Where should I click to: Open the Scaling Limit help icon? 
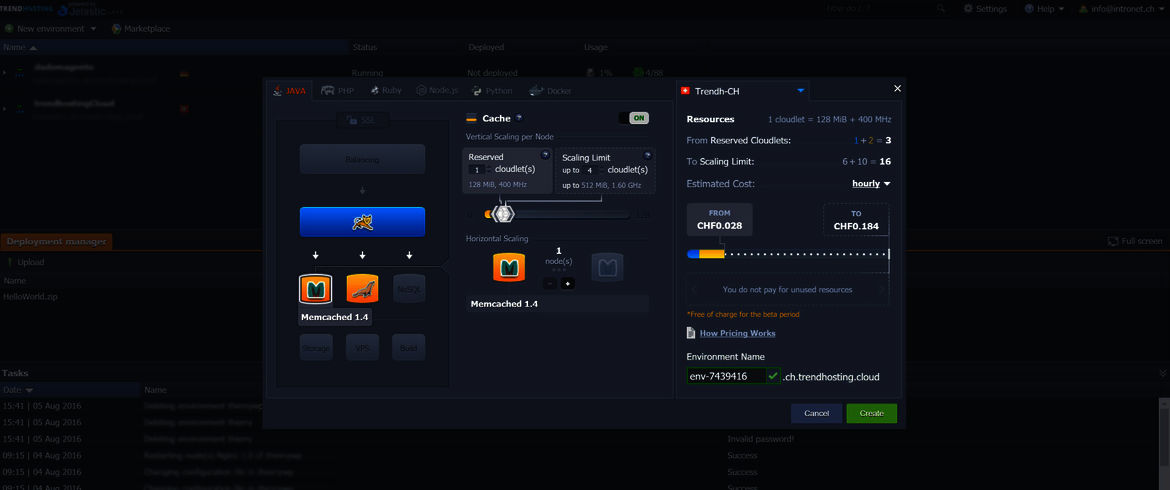tap(648, 155)
